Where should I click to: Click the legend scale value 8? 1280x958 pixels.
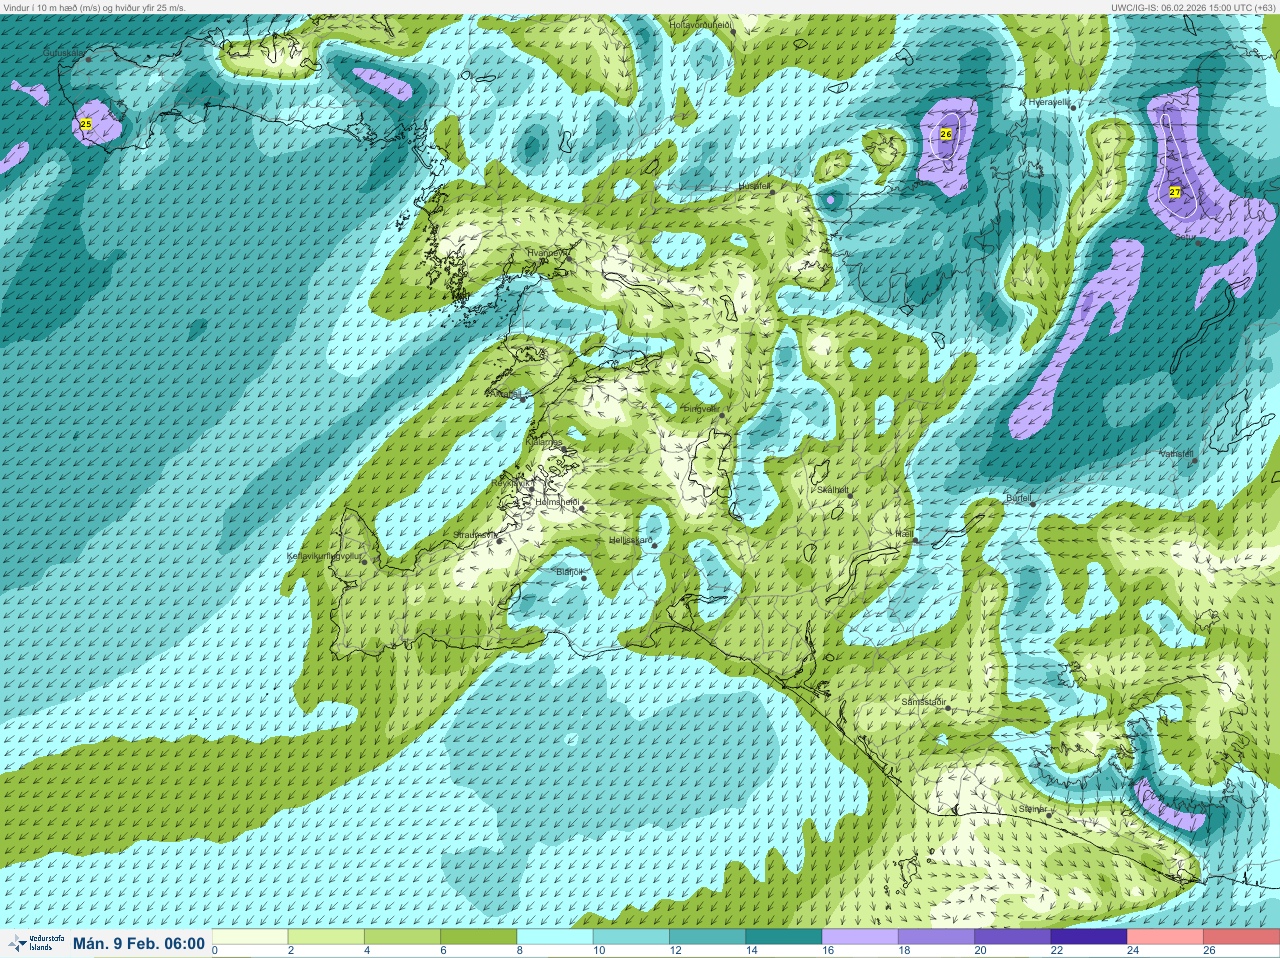(520, 951)
